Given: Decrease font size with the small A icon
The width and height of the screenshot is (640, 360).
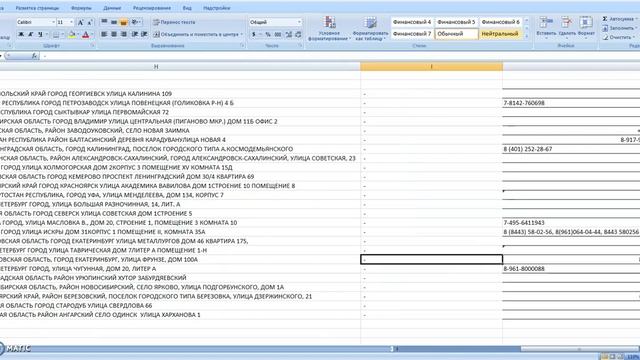Looking at the screenshot, I should 89,22.
